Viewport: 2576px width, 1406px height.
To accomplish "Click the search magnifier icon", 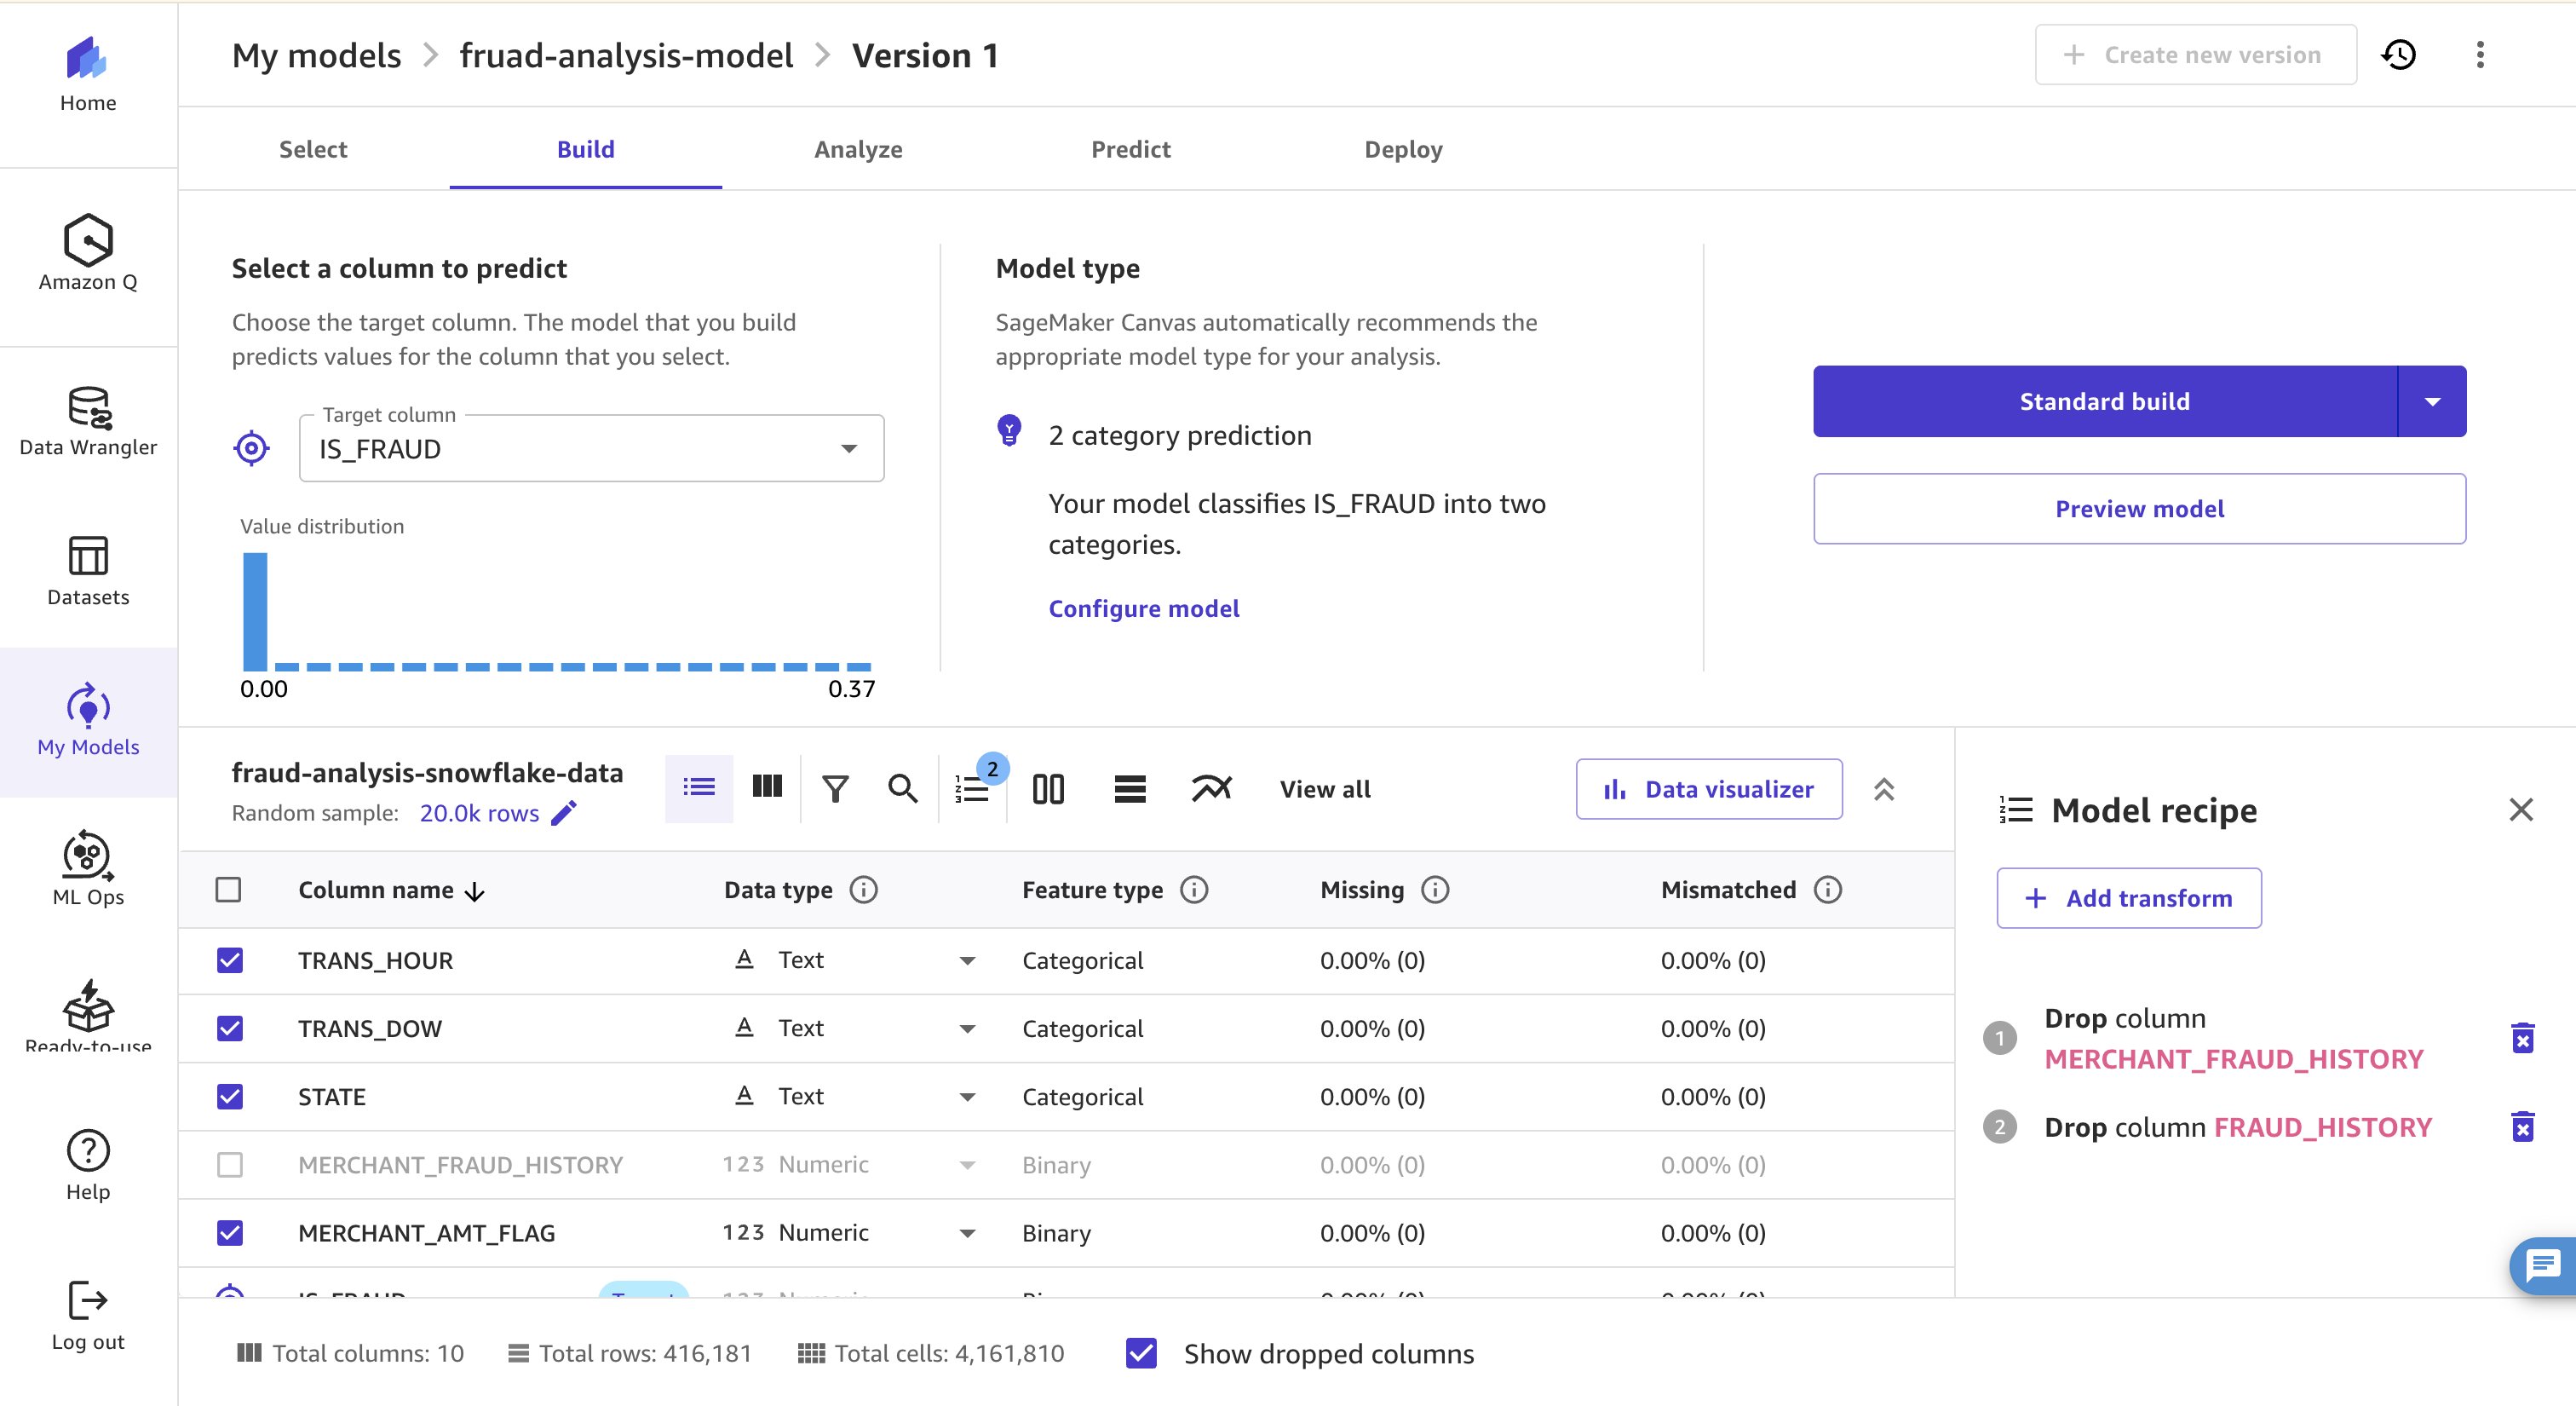I will pyautogui.click(x=903, y=789).
